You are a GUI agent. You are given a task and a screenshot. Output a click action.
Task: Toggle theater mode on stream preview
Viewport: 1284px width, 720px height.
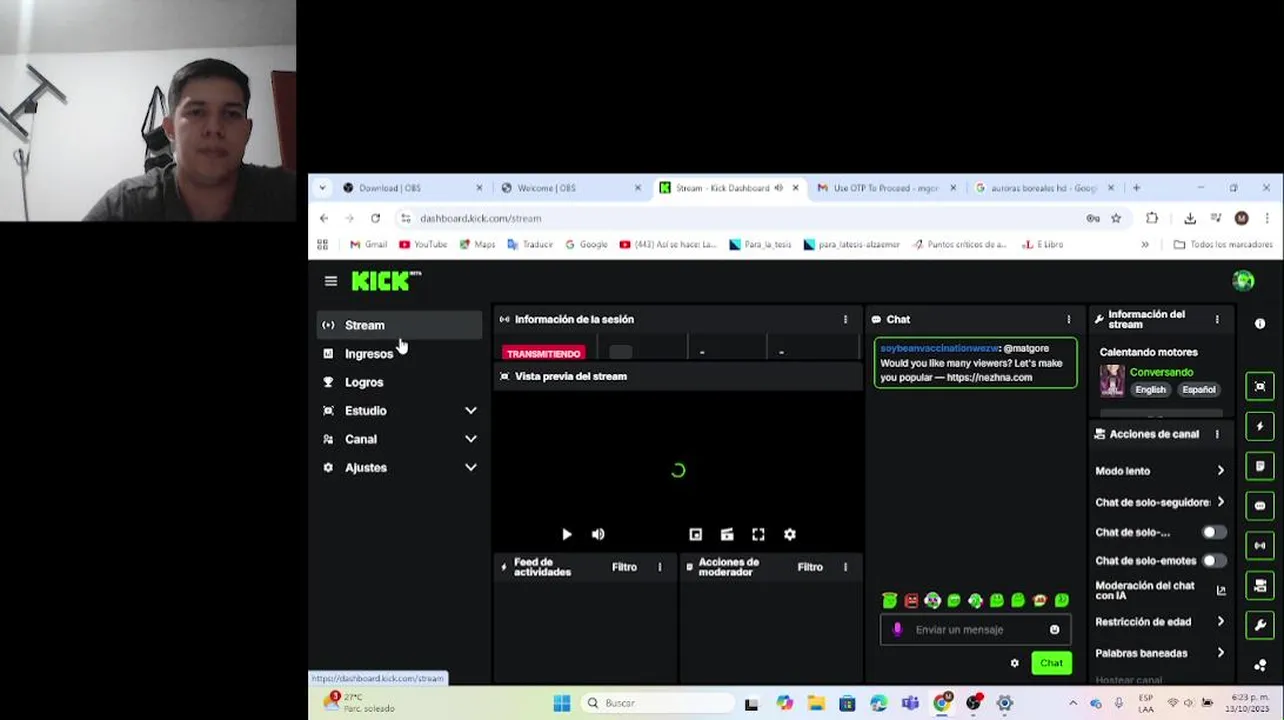(x=727, y=535)
